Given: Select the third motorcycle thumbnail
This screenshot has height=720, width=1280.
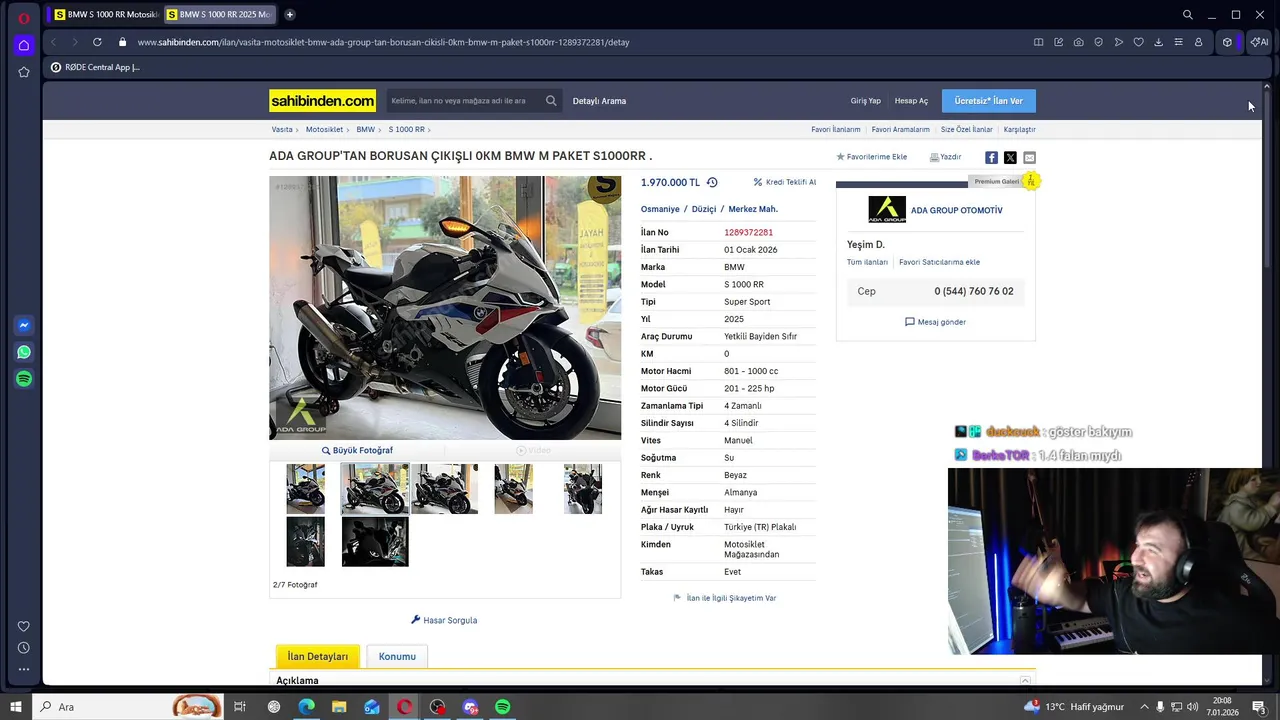Looking at the screenshot, I should tap(444, 489).
